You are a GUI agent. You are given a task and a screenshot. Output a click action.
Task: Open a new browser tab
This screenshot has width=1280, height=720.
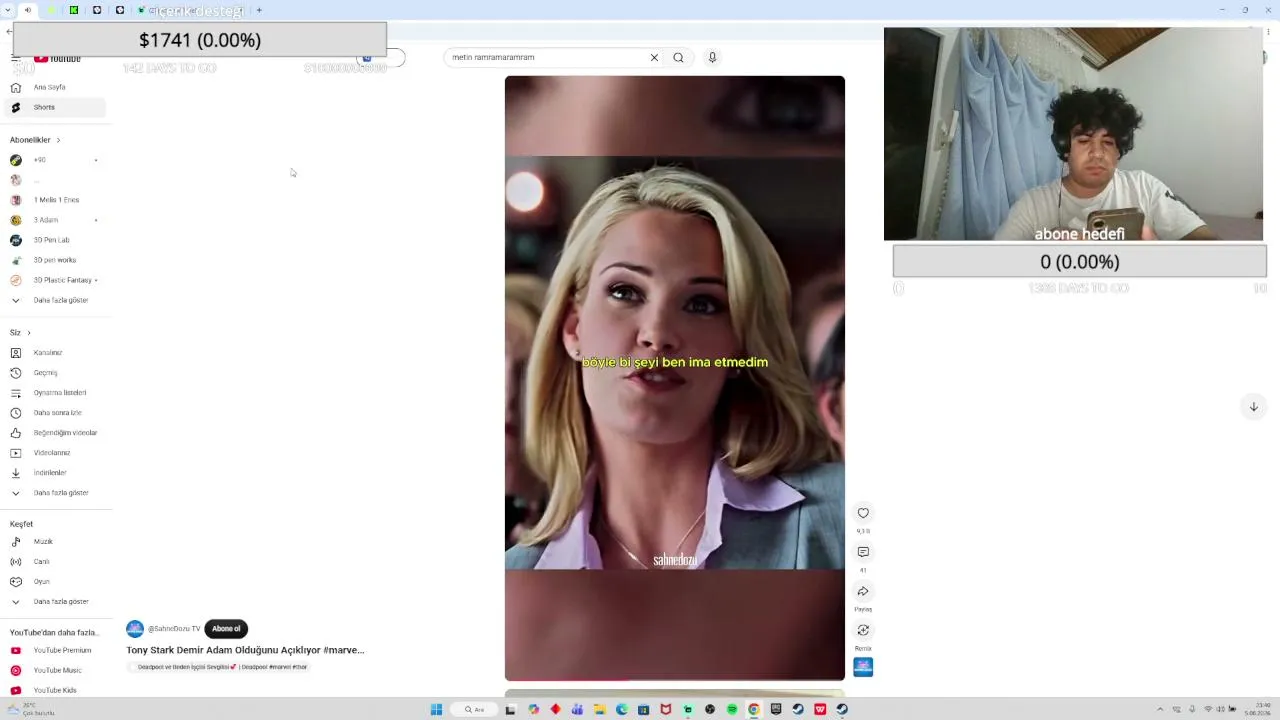pyautogui.click(x=259, y=10)
